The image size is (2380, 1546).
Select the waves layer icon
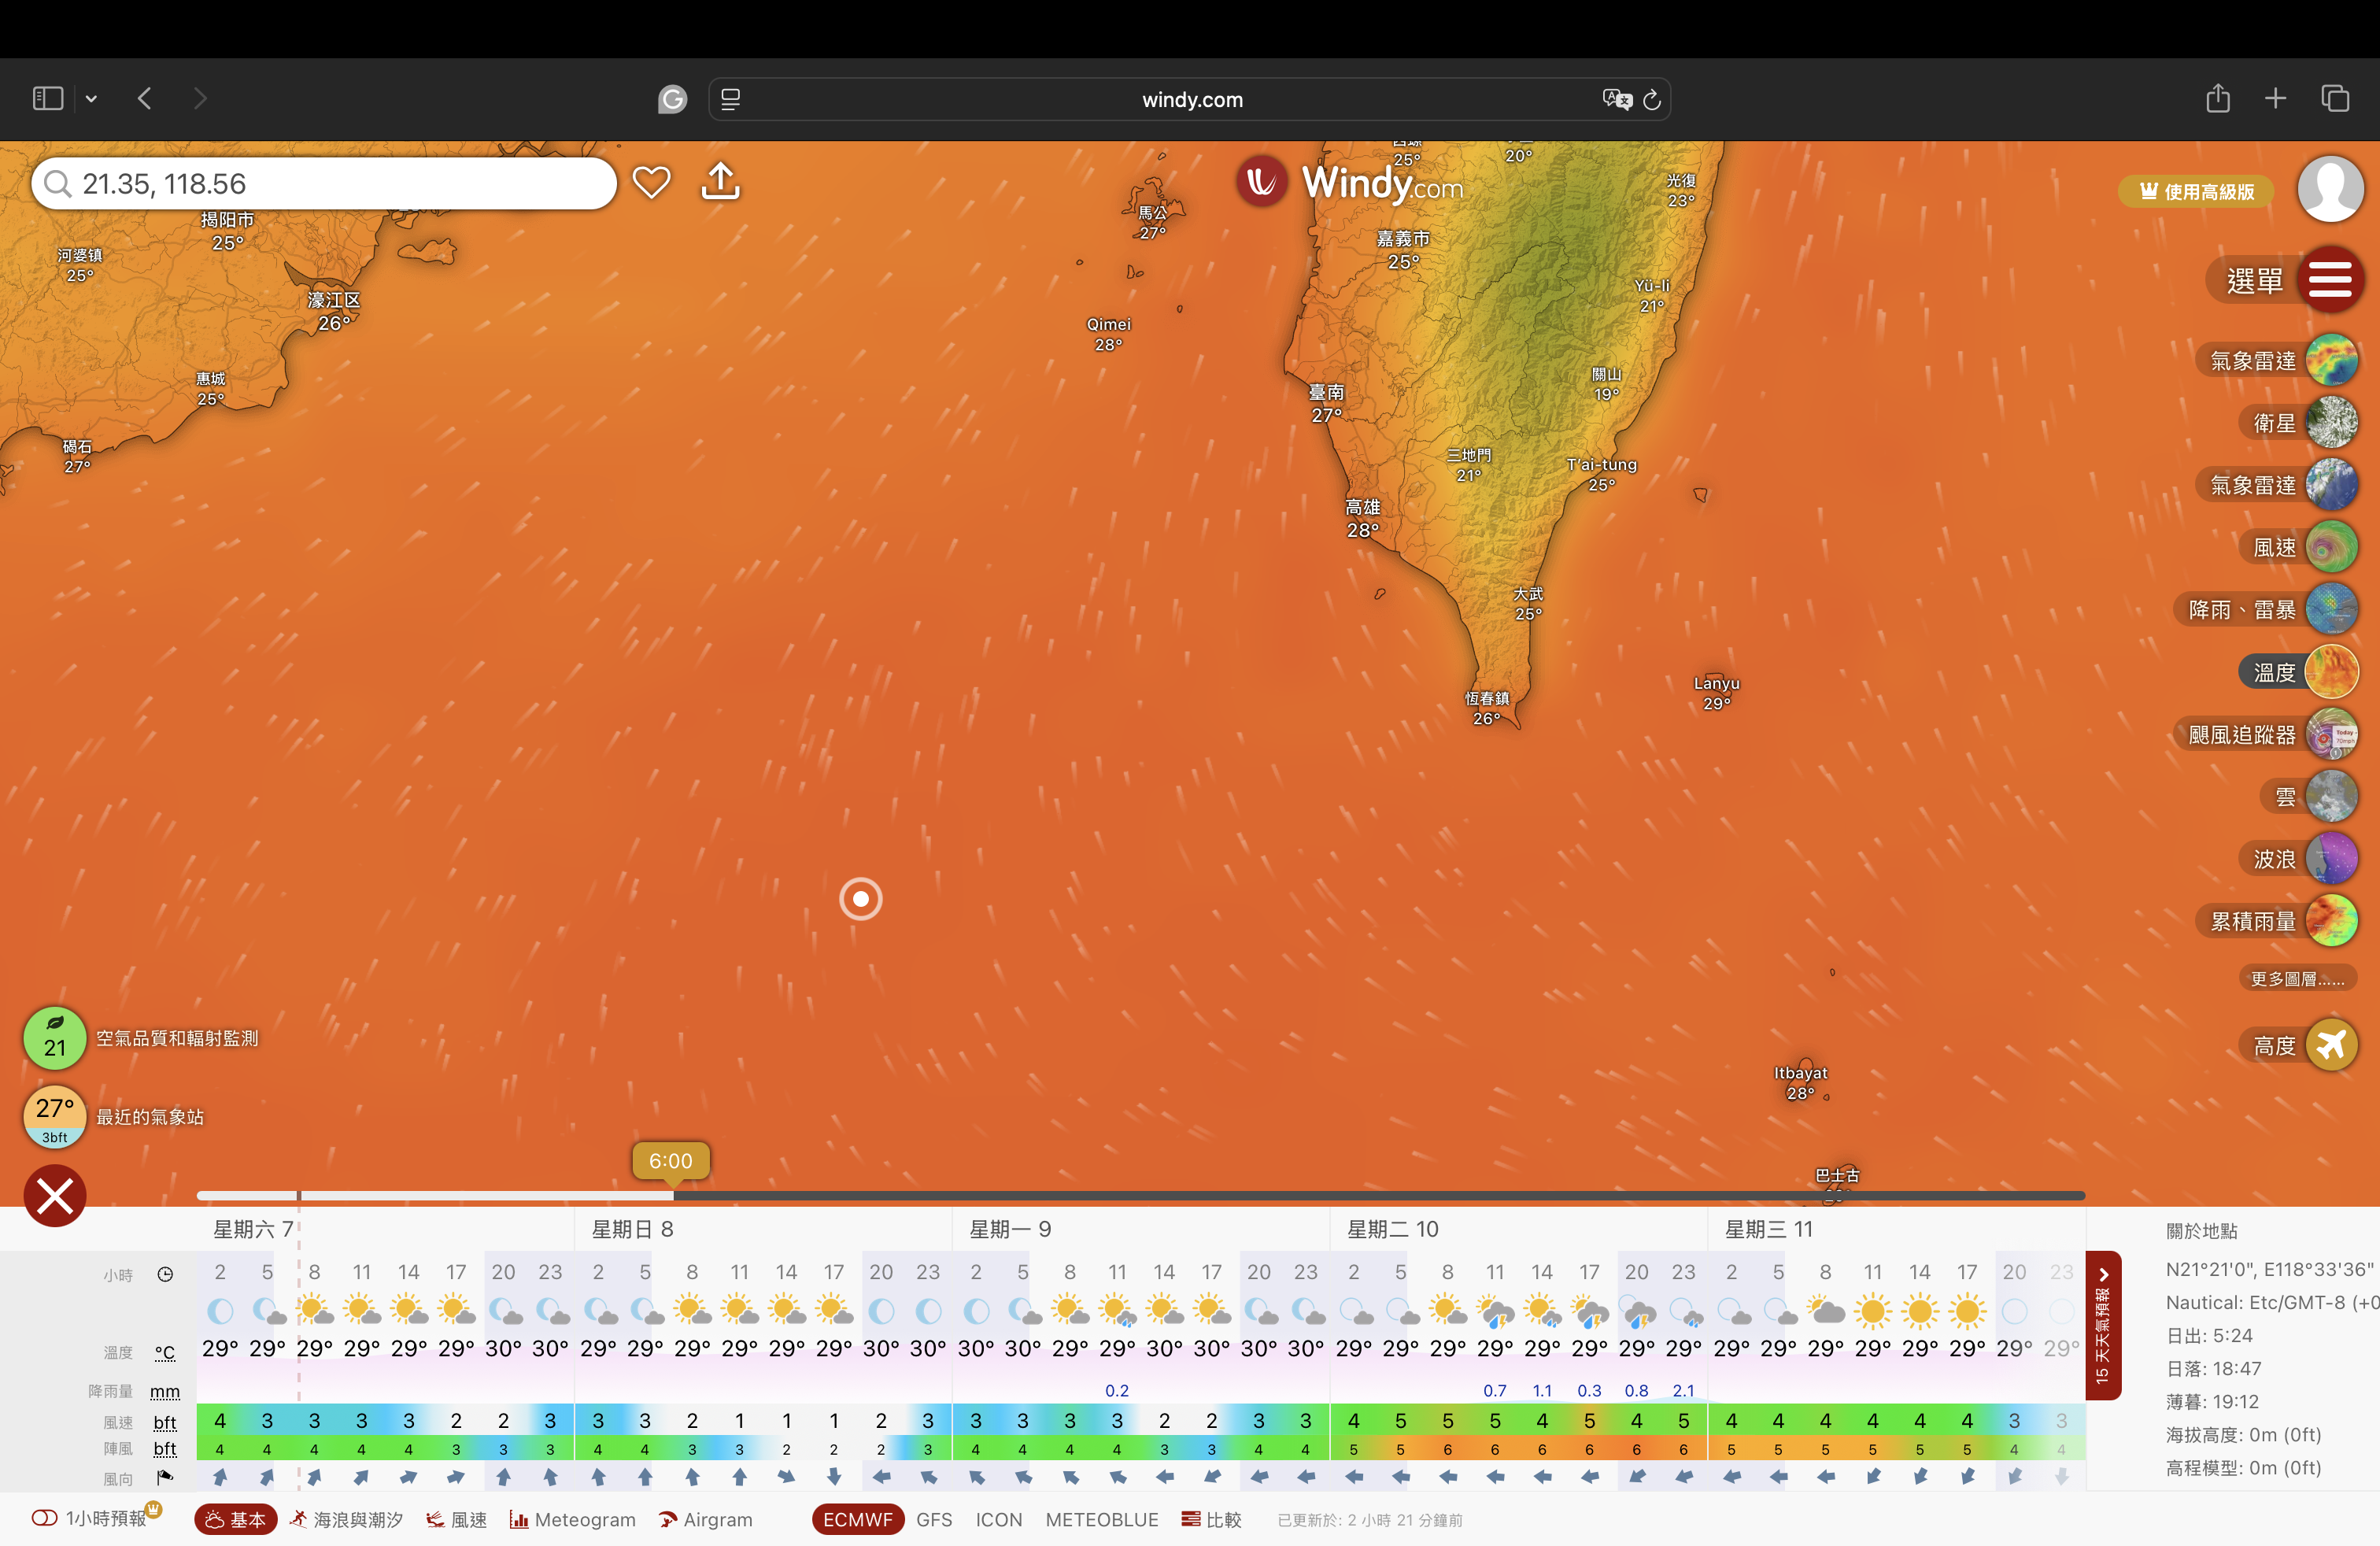click(x=2331, y=859)
